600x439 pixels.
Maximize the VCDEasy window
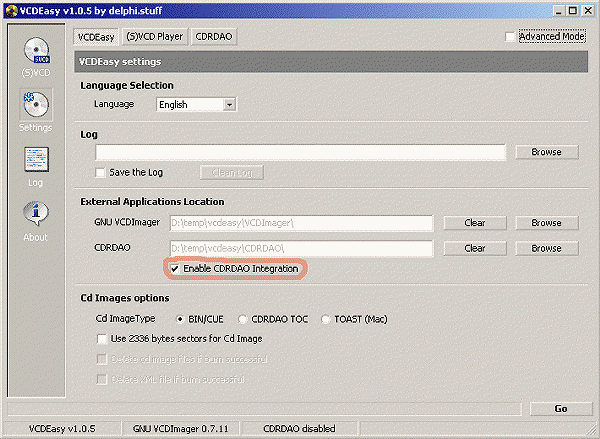[x=573, y=11]
